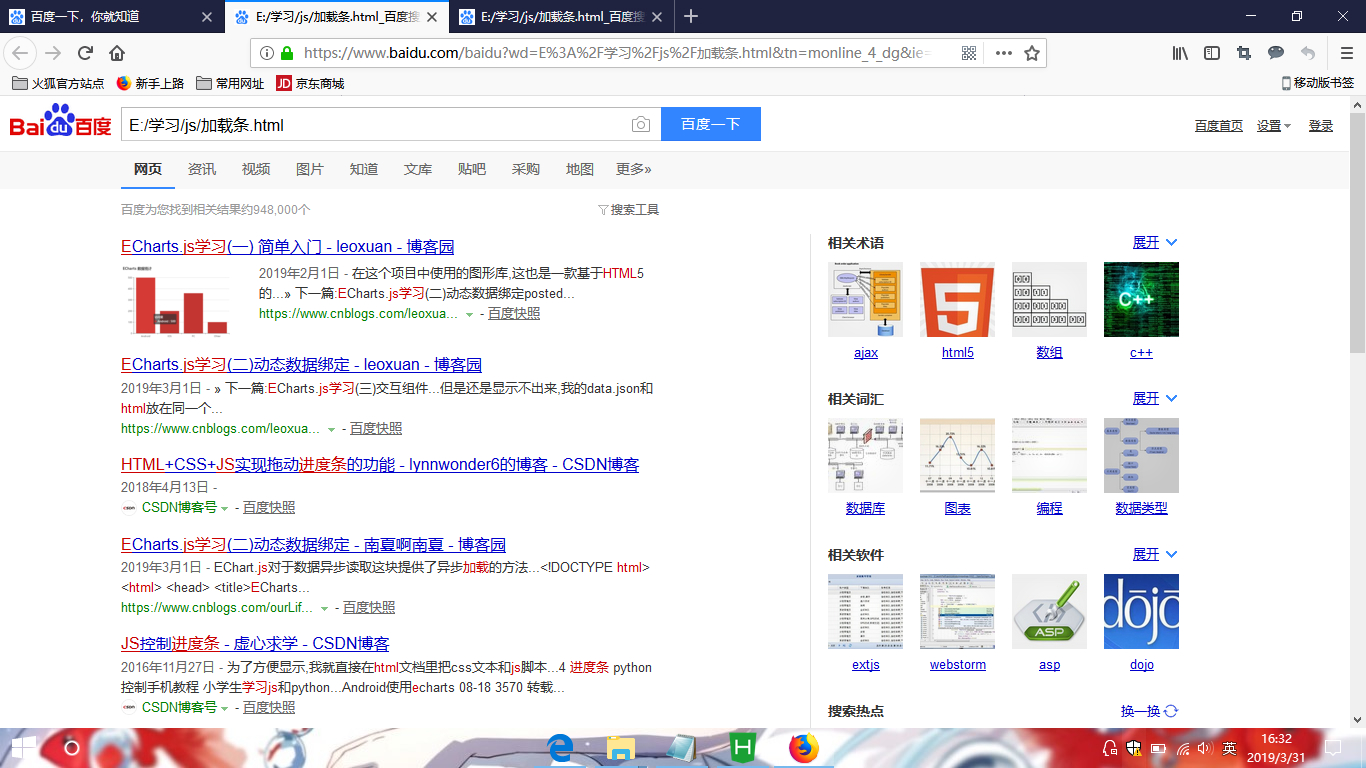
Task: Open the QR code icon in the address bar
Action: (969, 53)
